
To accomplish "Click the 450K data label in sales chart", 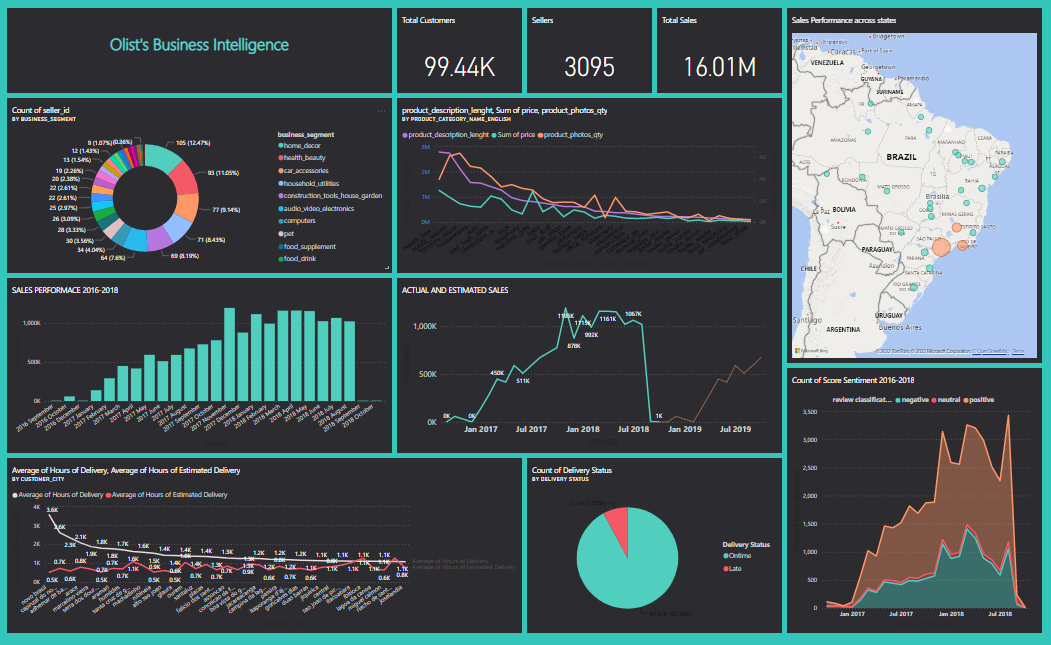I will pos(497,373).
